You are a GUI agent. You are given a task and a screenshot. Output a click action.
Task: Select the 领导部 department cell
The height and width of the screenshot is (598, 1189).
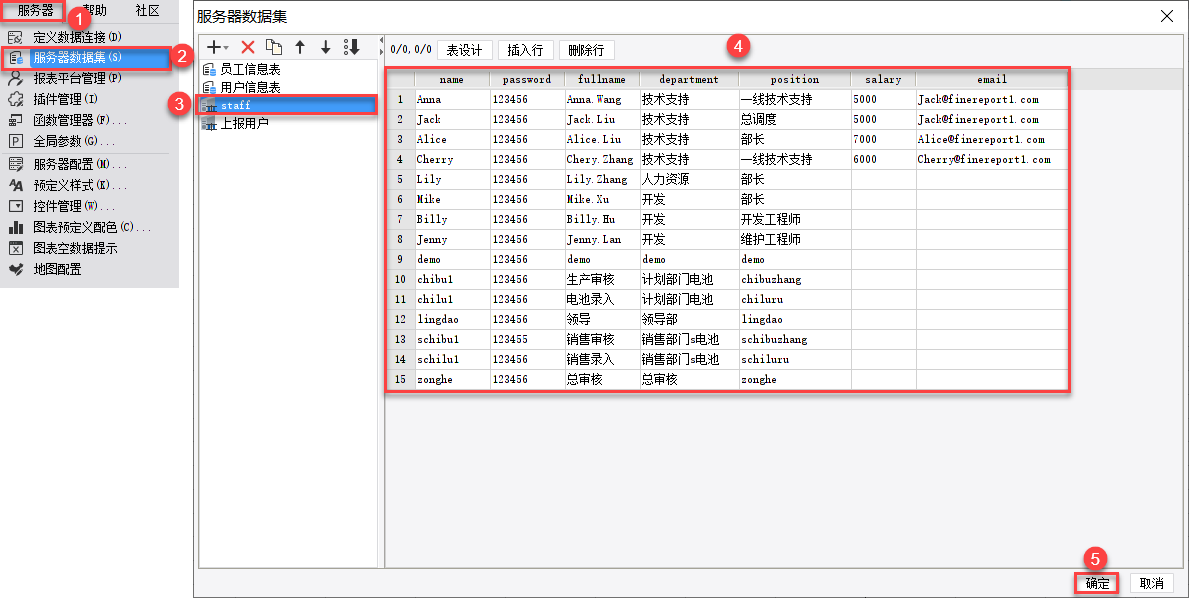689,320
